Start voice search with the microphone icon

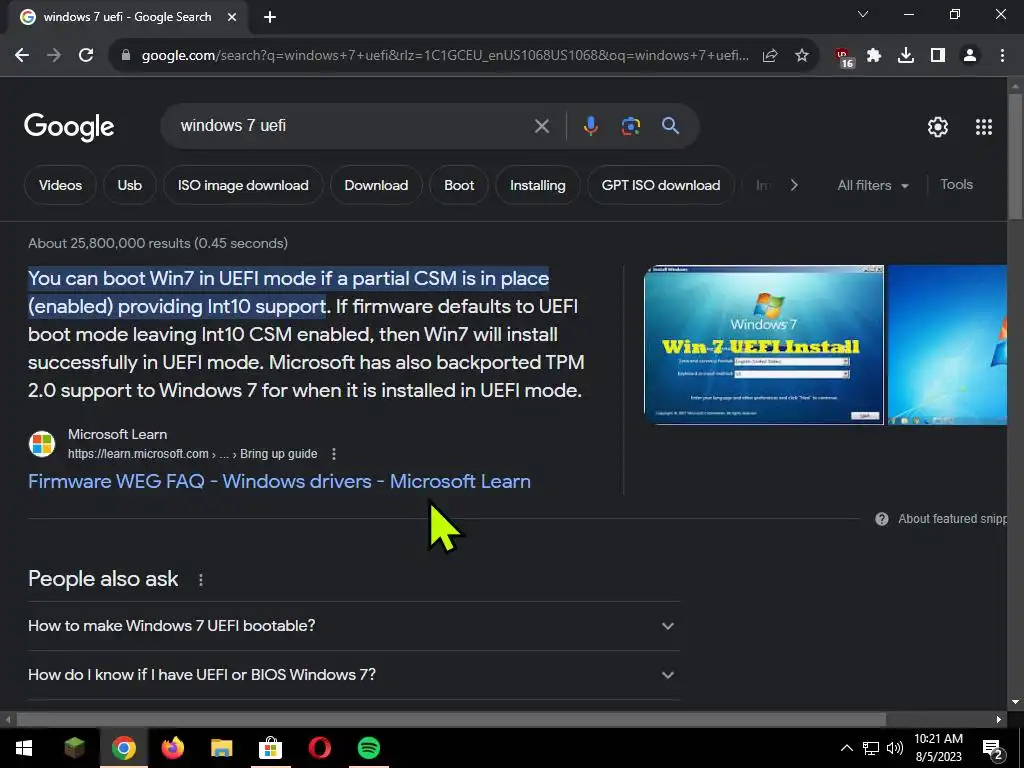click(590, 125)
